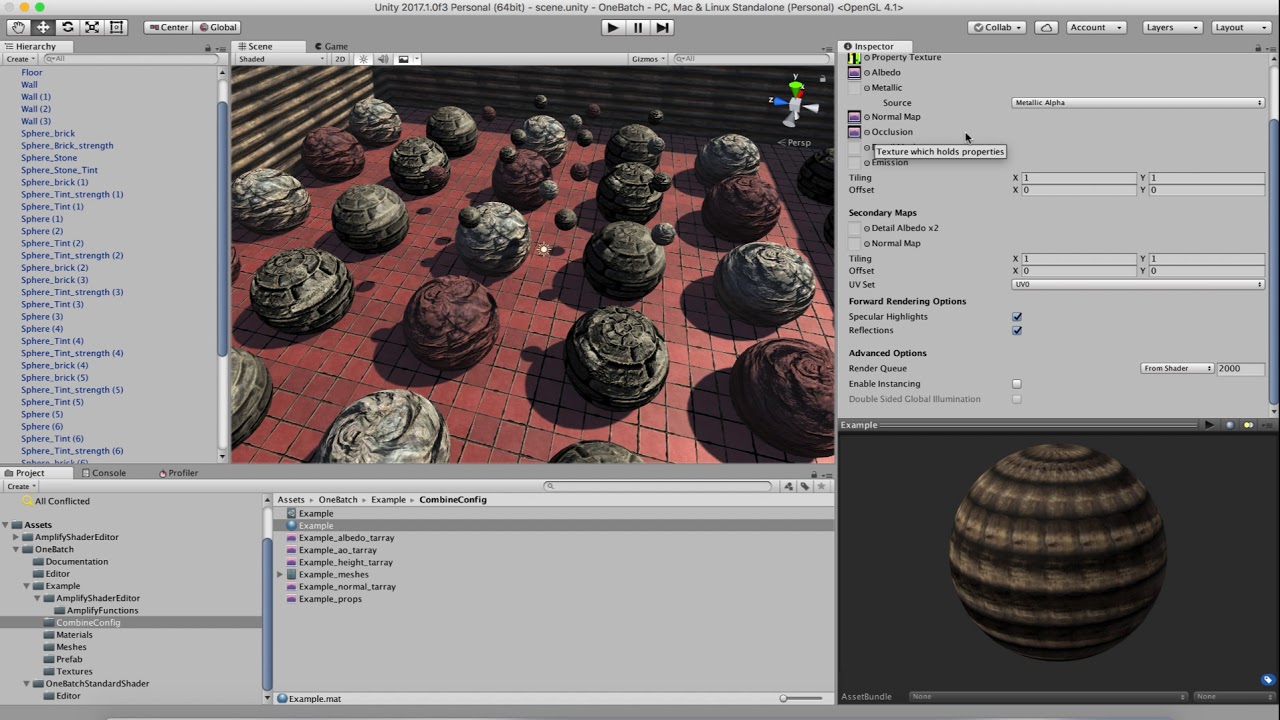Click the blue asset label tag icon
The image size is (1280, 720).
tap(1268, 680)
